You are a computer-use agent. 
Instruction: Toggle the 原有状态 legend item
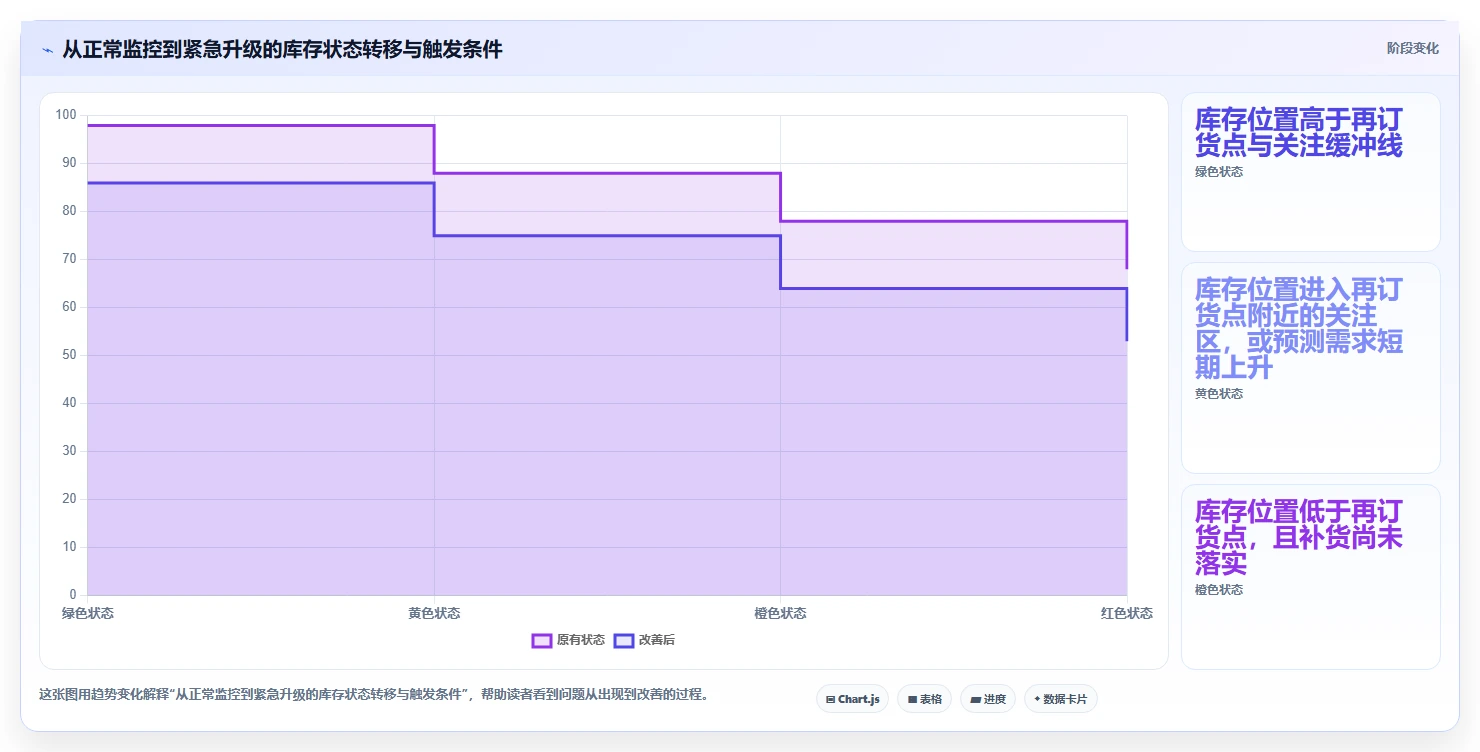click(x=568, y=640)
